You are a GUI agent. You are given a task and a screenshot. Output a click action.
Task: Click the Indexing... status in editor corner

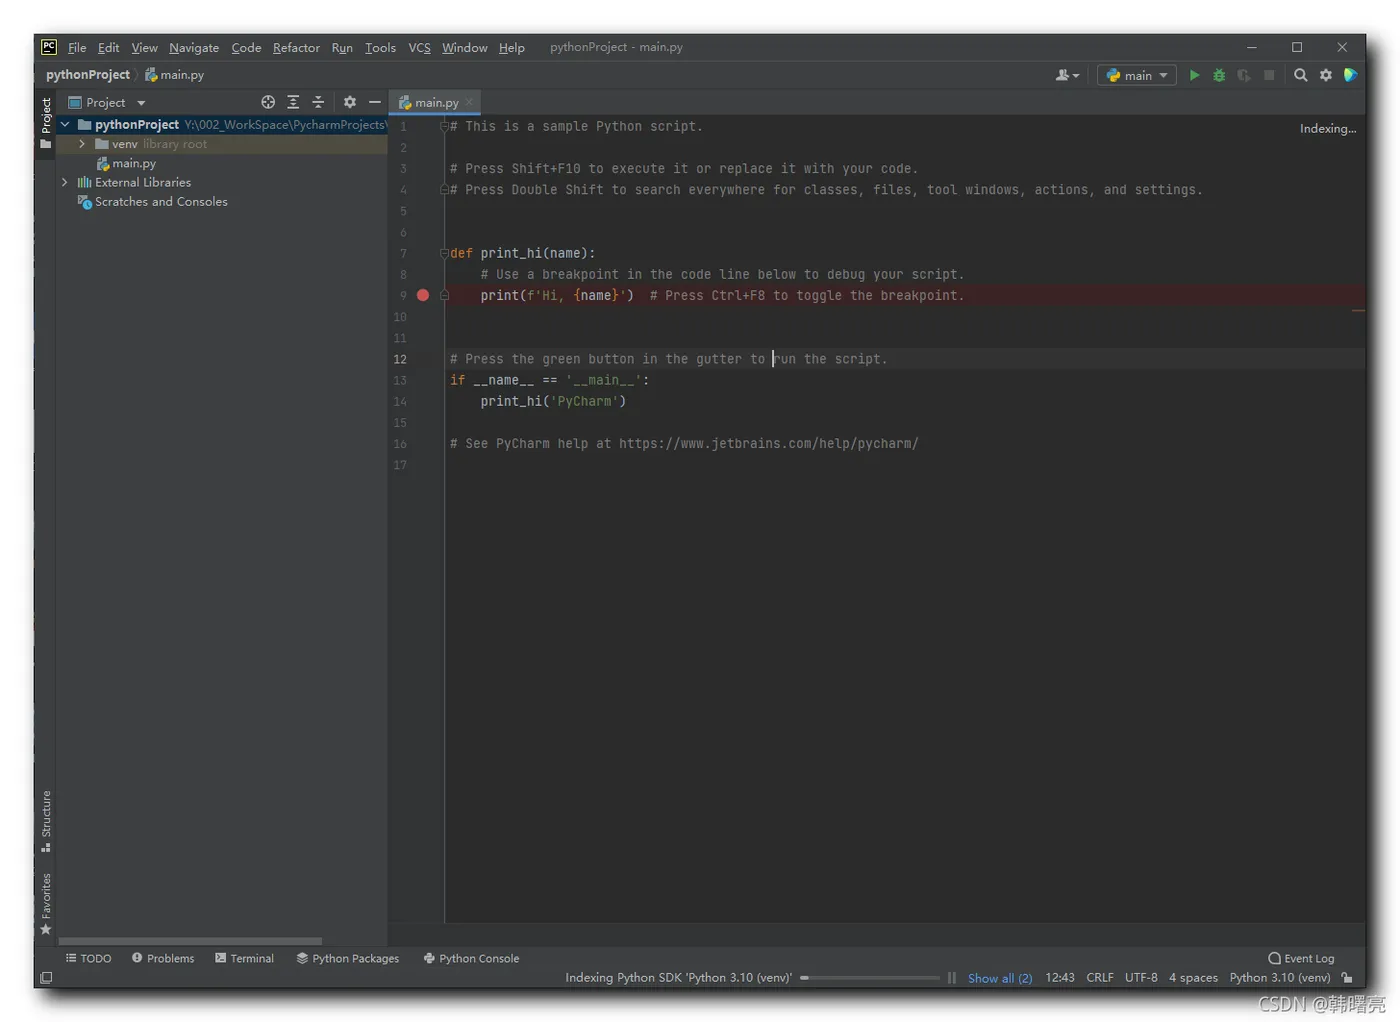1328,129
